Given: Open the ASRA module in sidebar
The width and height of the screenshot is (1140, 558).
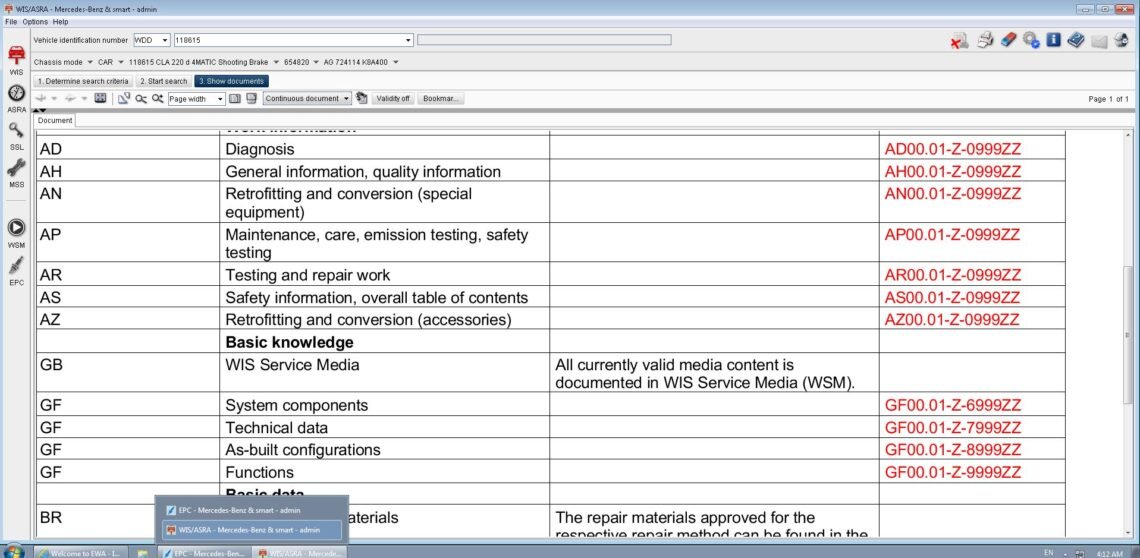Looking at the screenshot, I should click(16, 99).
